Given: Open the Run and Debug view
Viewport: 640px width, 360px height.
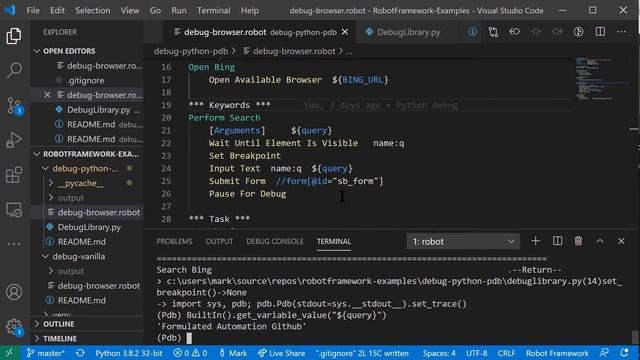Looking at the screenshot, I should (x=14, y=140).
